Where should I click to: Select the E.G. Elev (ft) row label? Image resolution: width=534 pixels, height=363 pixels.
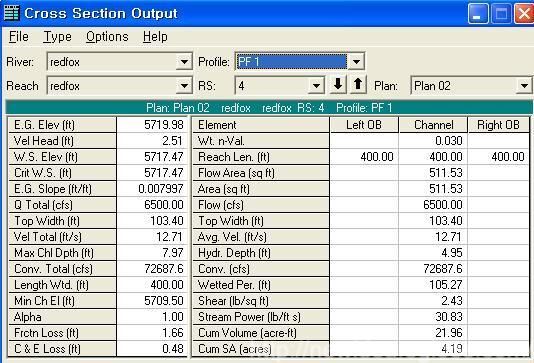pos(62,125)
